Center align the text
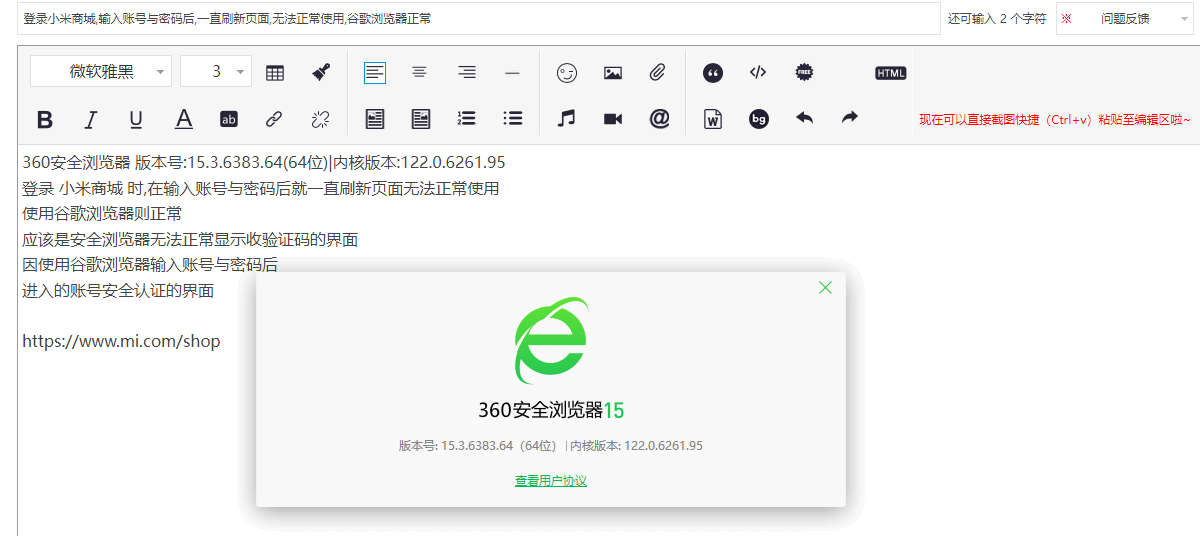 click(420, 72)
